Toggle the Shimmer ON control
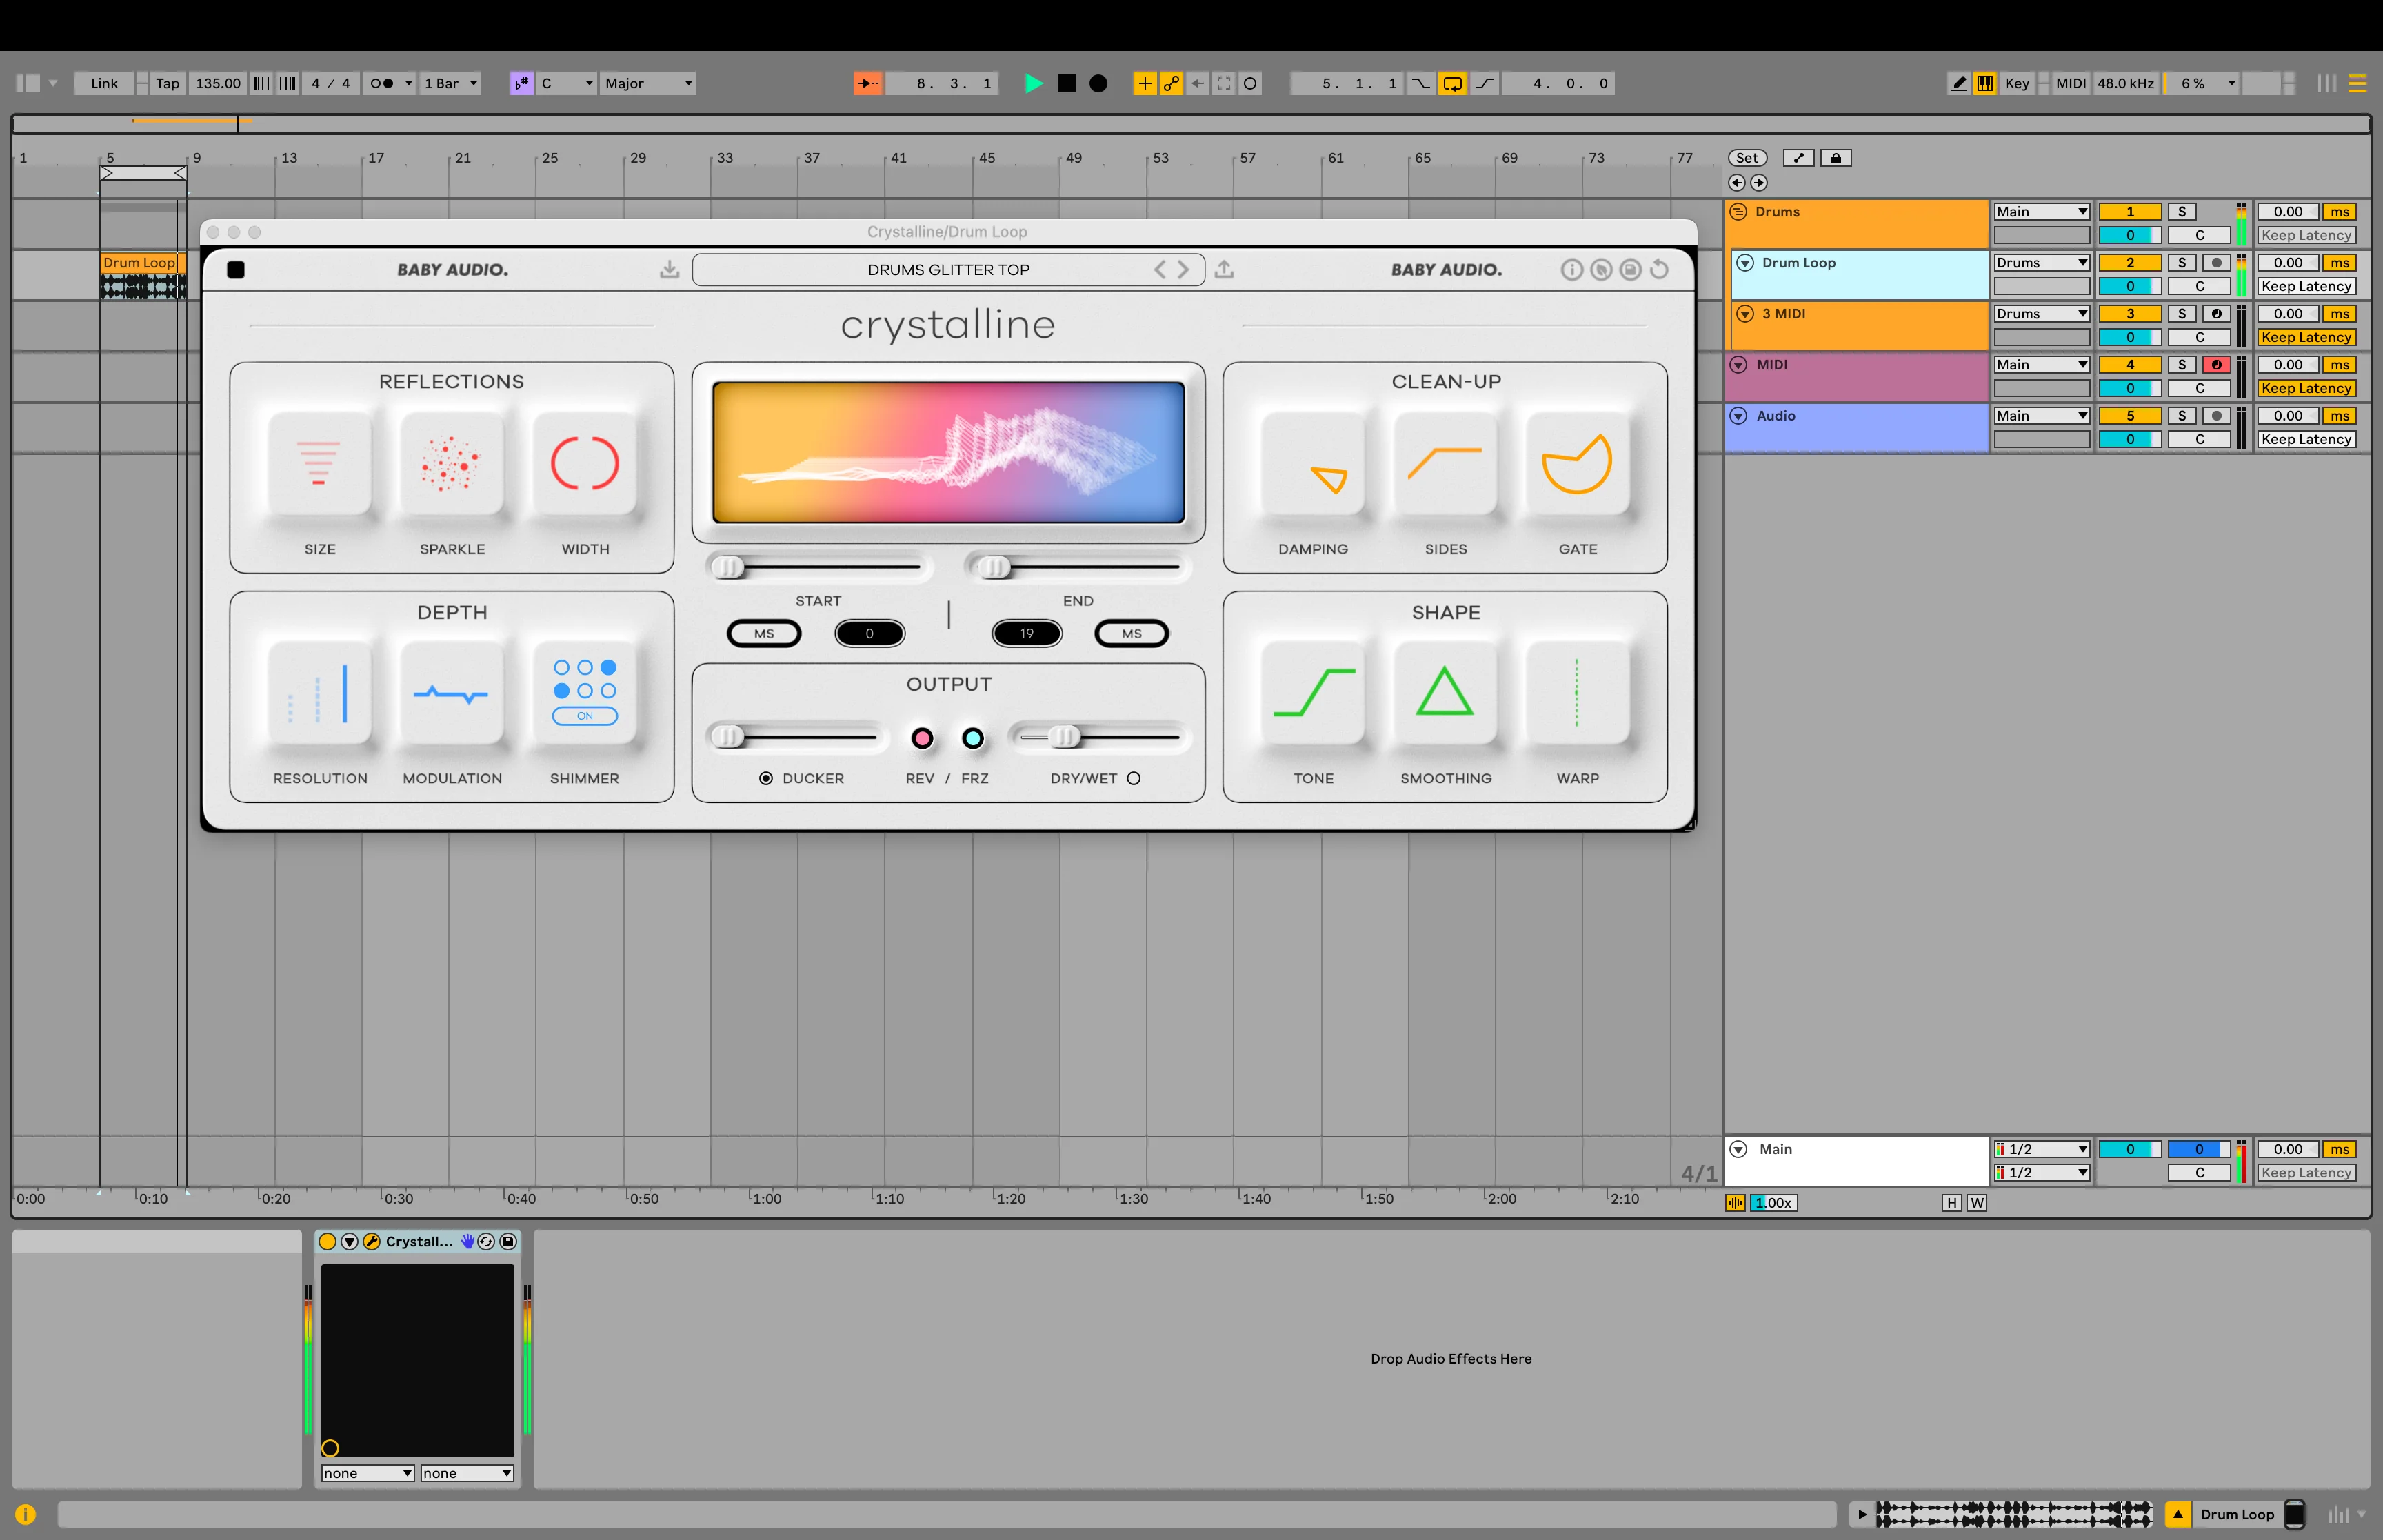The height and width of the screenshot is (1540, 2383). coord(585,716)
